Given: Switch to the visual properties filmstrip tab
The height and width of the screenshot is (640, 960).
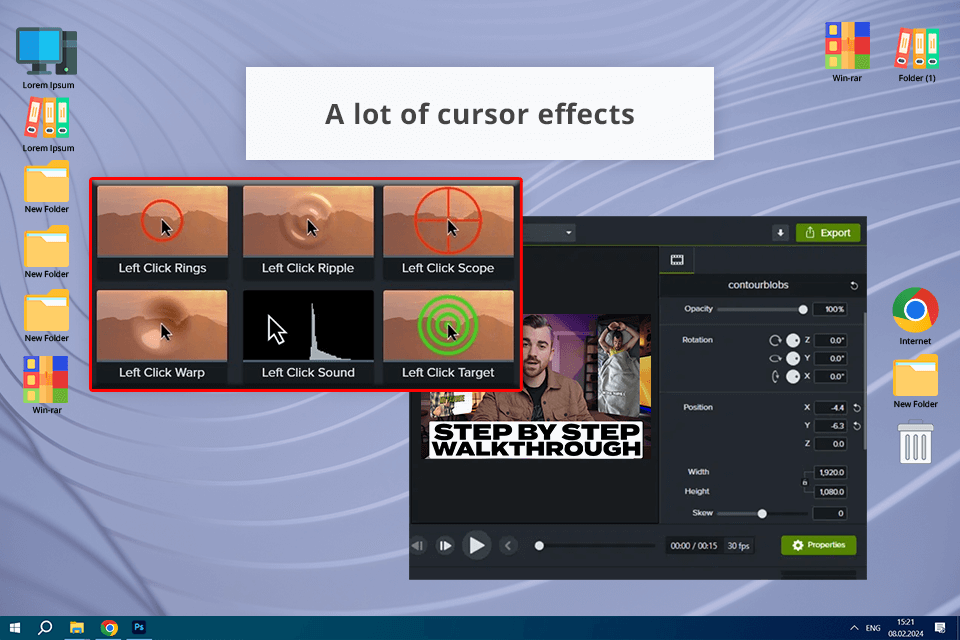Looking at the screenshot, I should coord(677,260).
